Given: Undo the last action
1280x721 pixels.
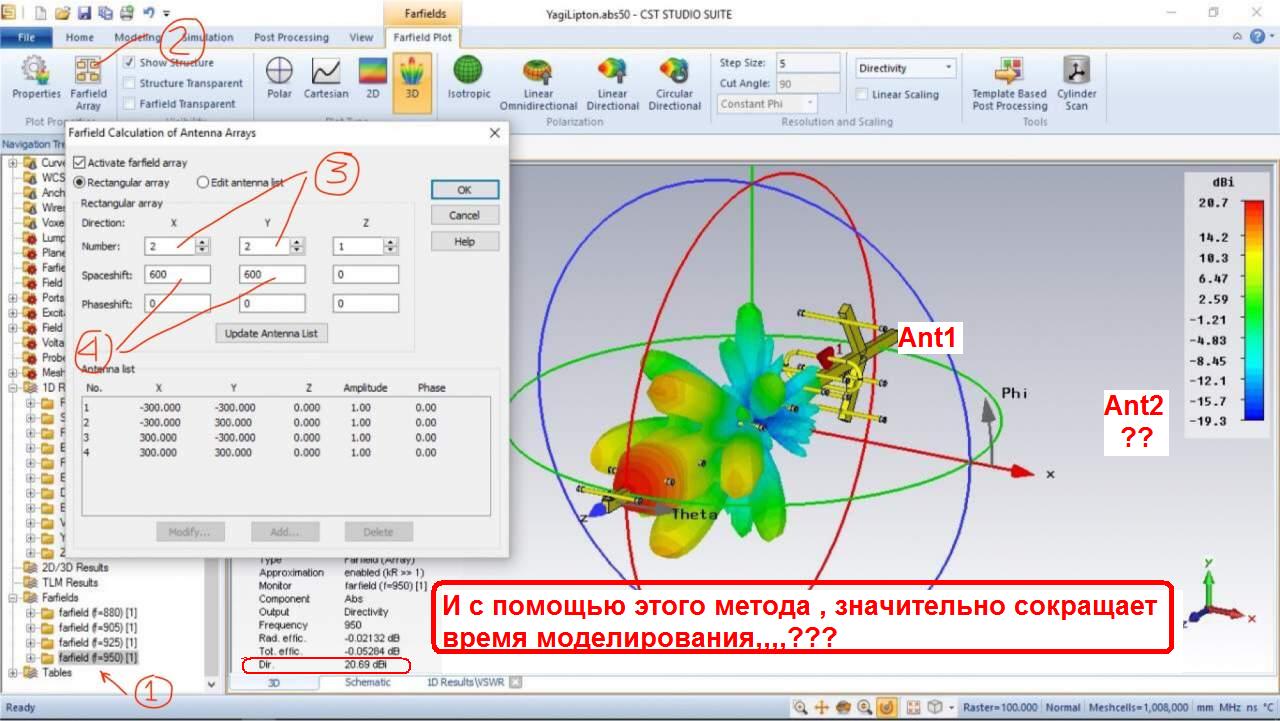Looking at the screenshot, I should click(148, 13).
